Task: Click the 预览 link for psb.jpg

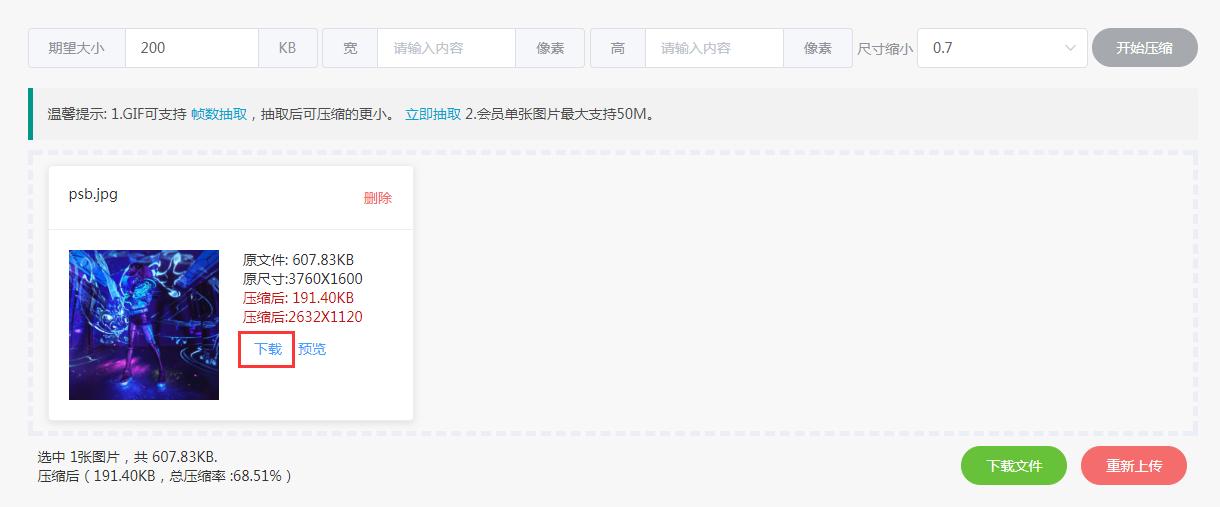Action: [312, 349]
